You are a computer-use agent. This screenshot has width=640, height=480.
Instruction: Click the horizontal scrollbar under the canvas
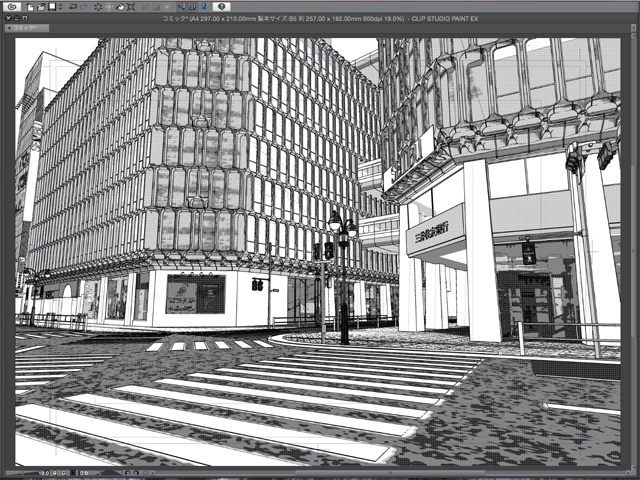point(390,473)
